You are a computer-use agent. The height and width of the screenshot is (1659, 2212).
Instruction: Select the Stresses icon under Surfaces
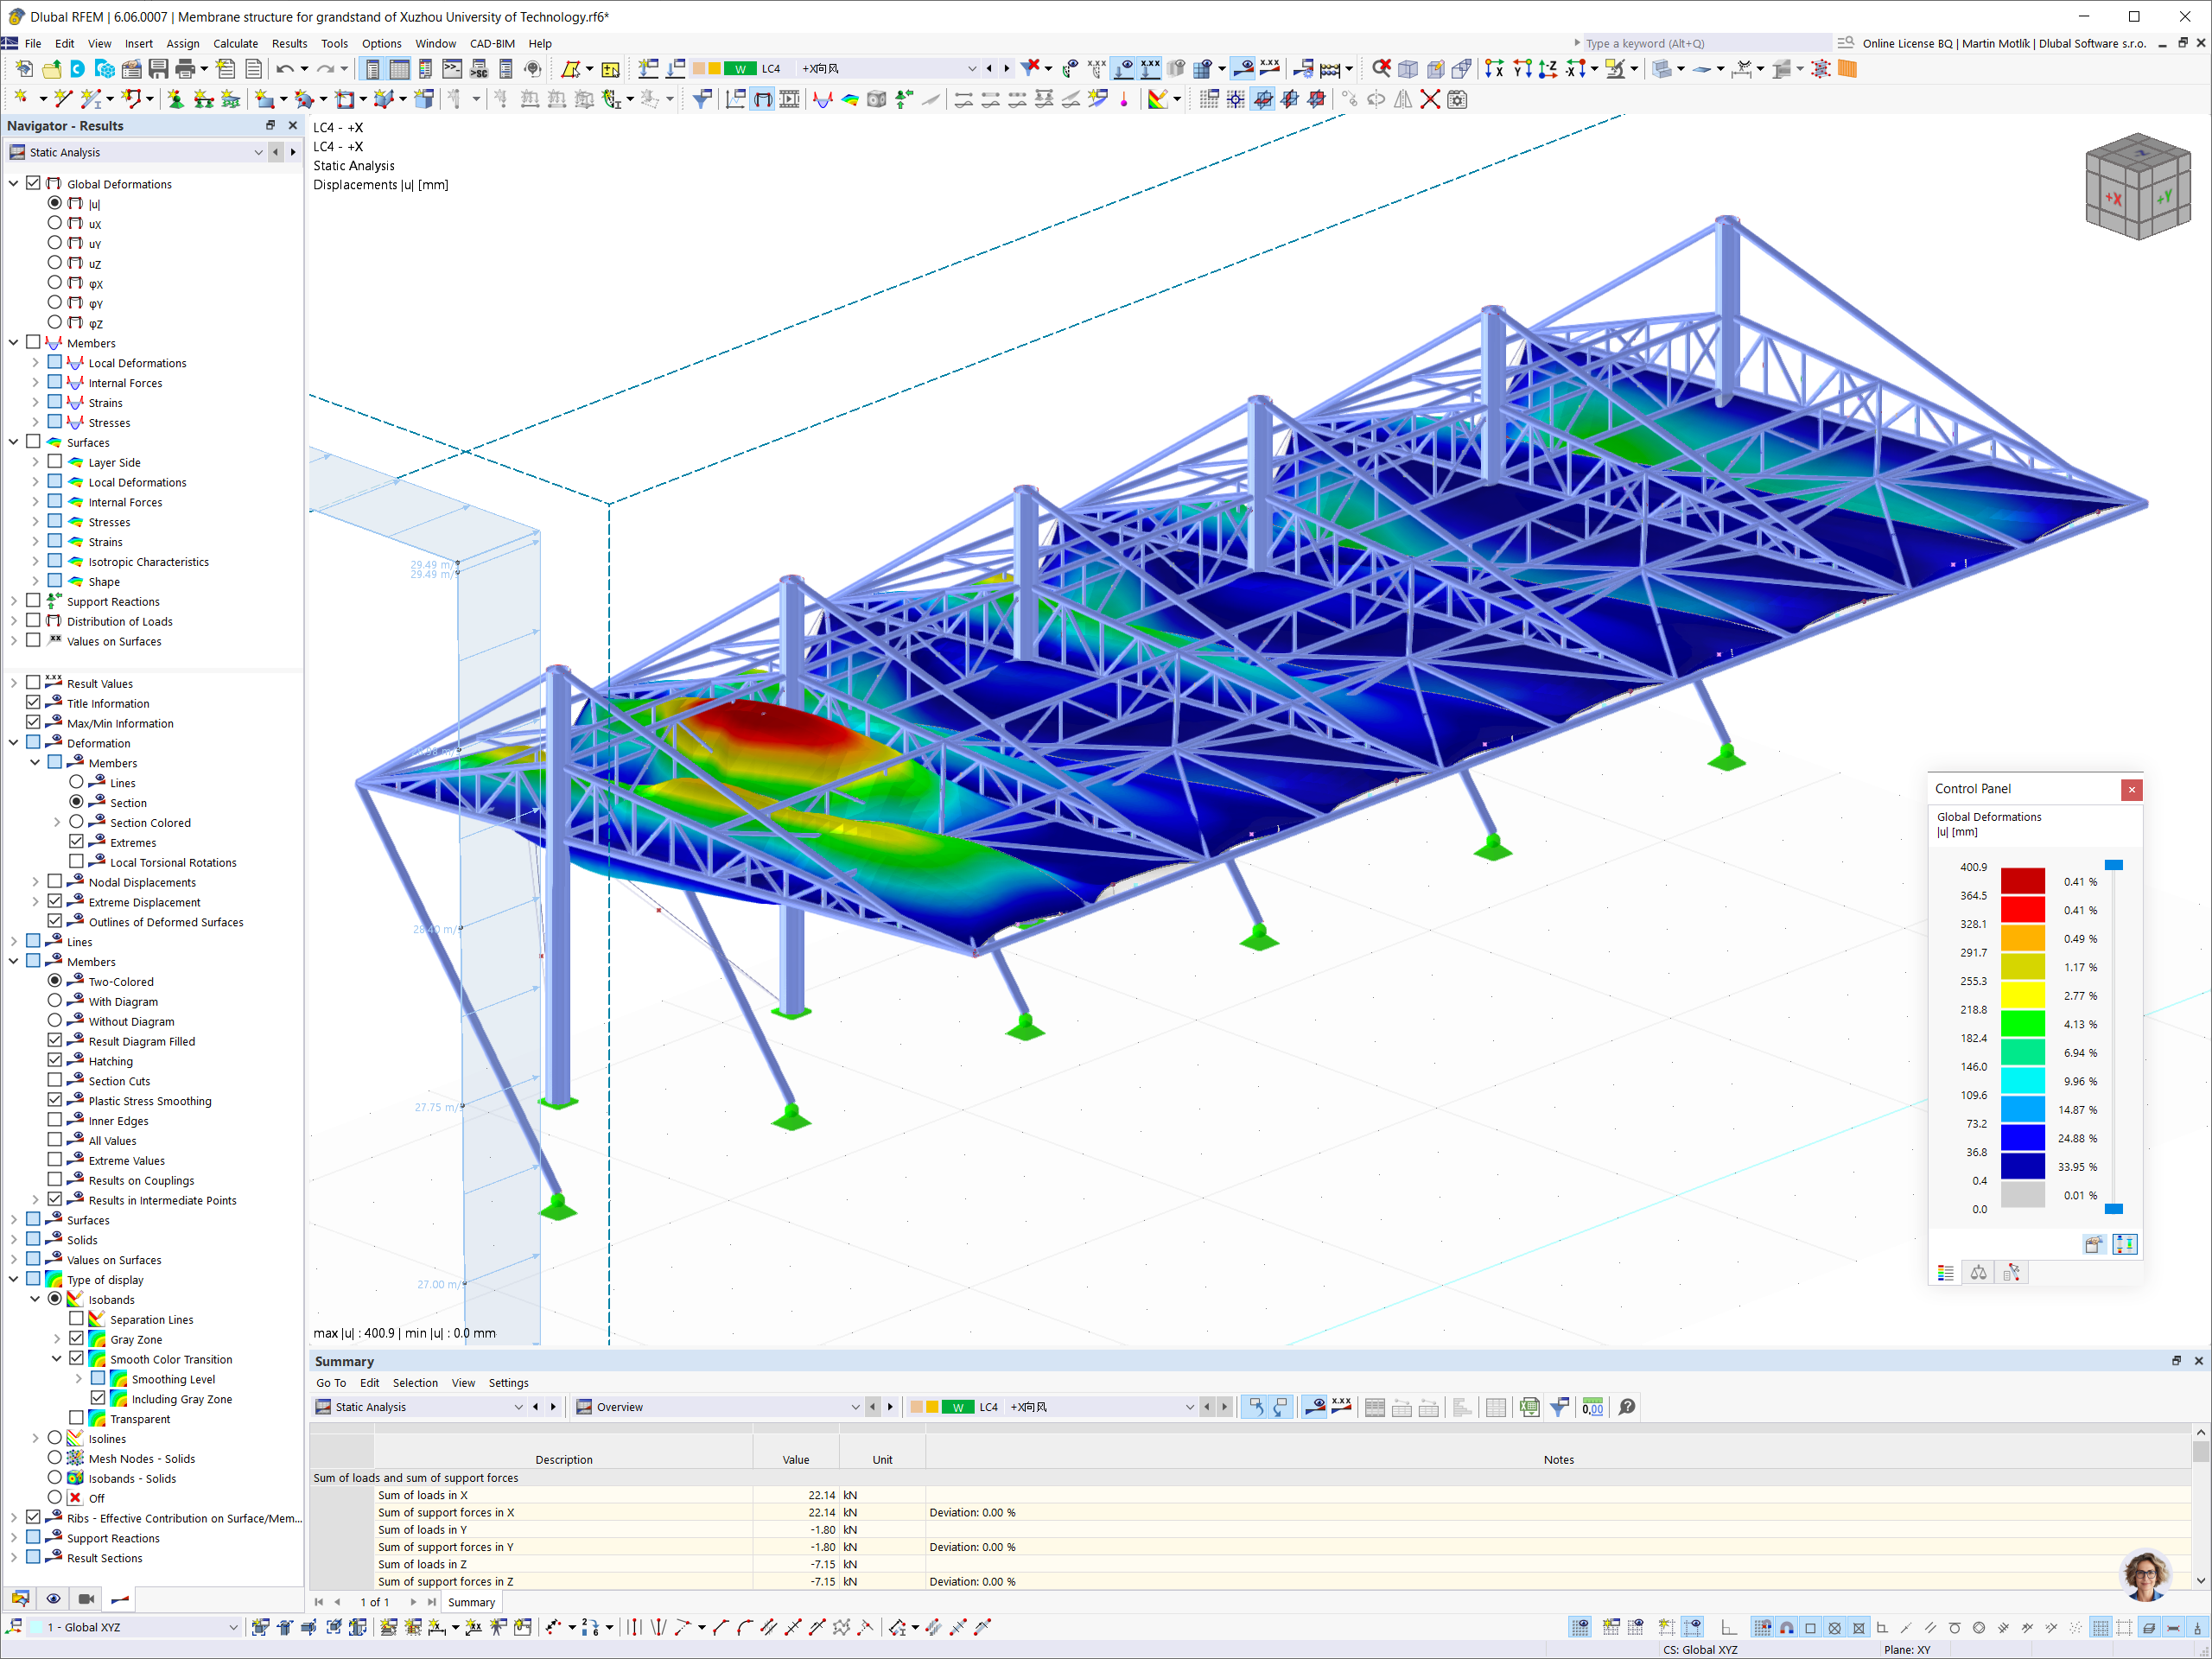pos(75,521)
